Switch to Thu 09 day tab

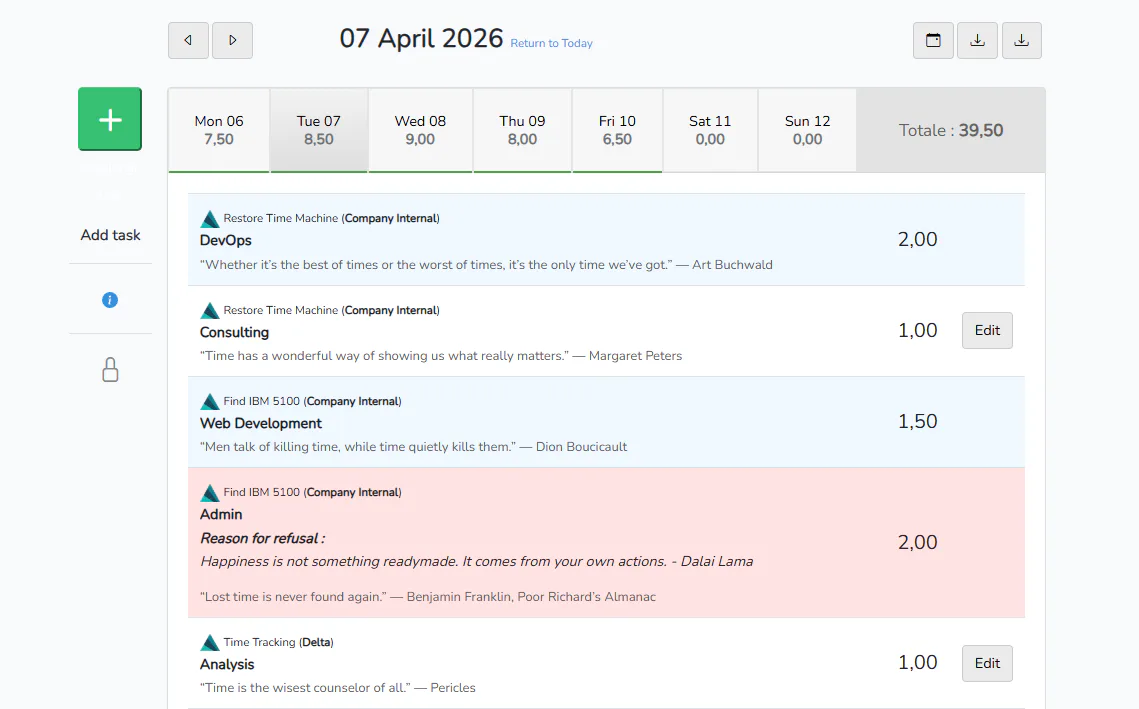522,130
